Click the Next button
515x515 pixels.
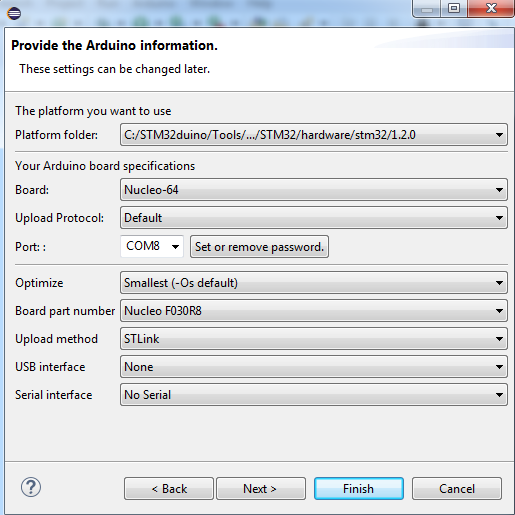point(261,489)
